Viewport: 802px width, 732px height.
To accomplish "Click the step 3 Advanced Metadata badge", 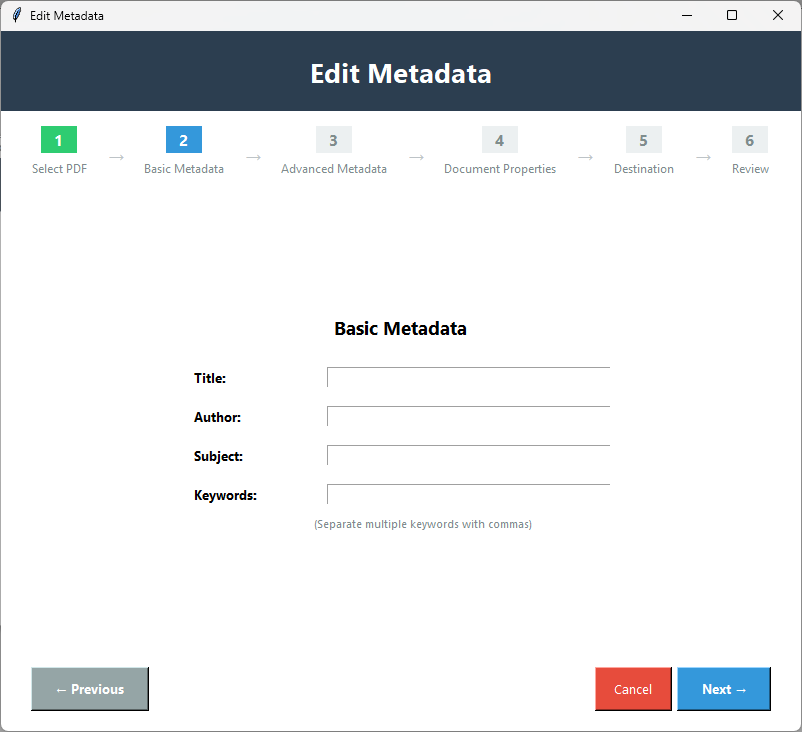I will point(333,140).
